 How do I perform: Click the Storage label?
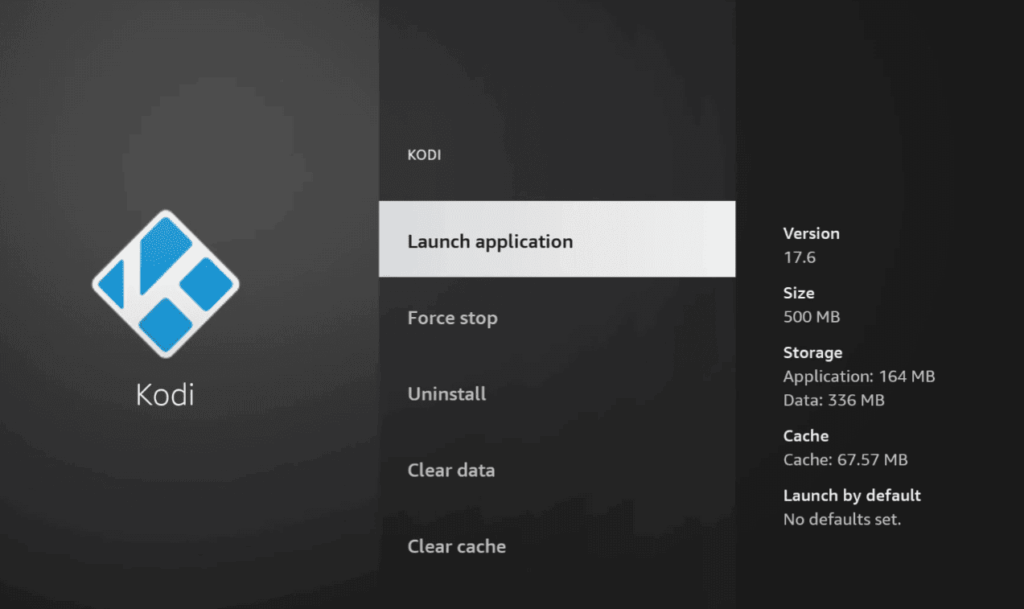coord(813,352)
